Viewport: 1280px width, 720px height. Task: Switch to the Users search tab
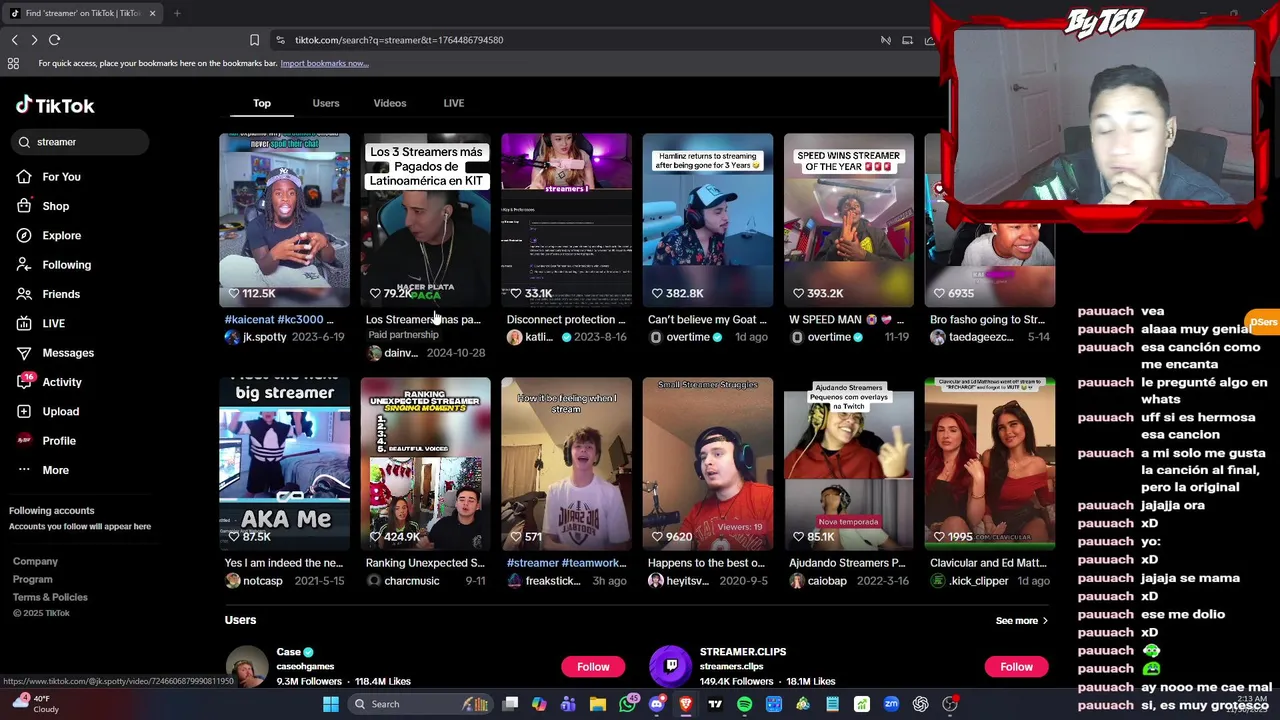tap(326, 103)
